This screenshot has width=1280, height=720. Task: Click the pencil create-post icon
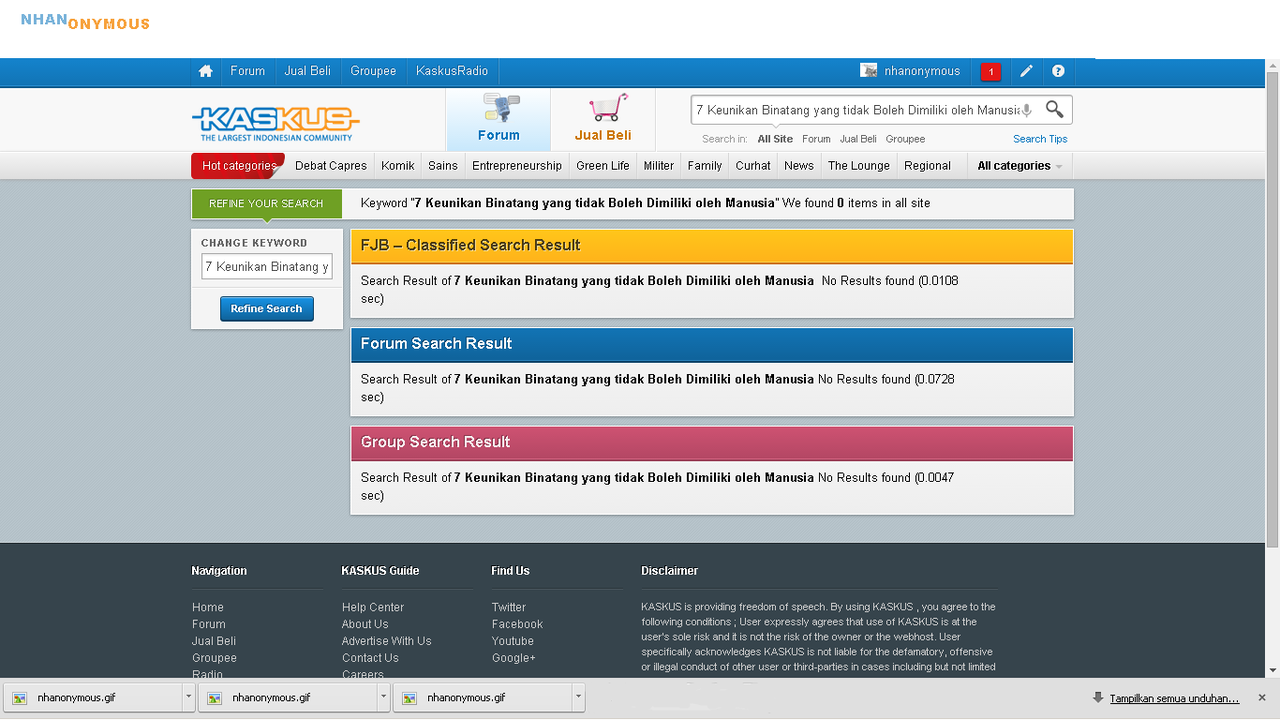click(1026, 71)
